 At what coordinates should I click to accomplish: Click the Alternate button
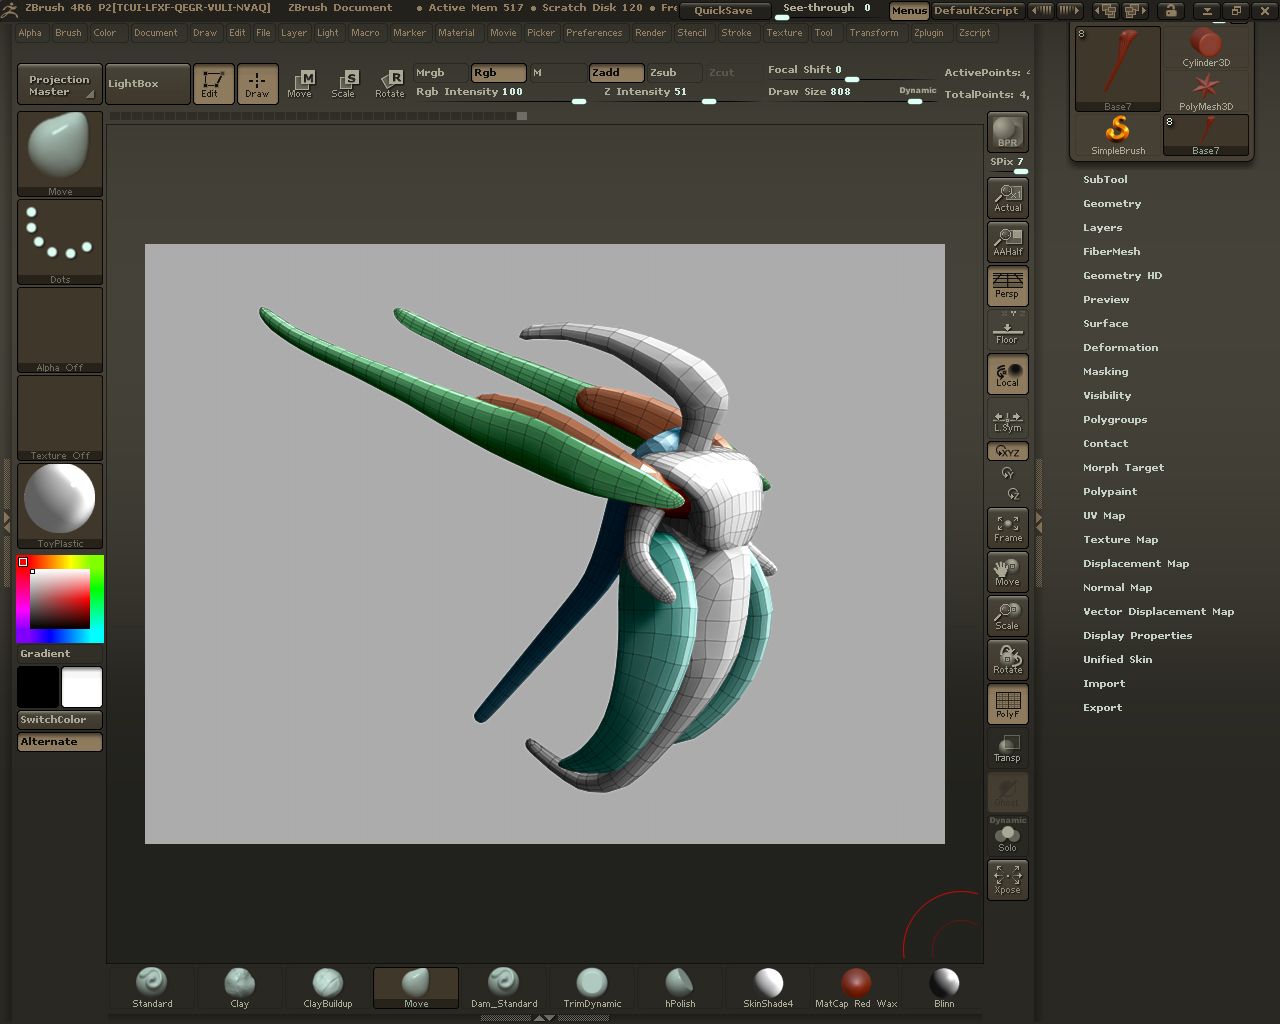coord(60,742)
